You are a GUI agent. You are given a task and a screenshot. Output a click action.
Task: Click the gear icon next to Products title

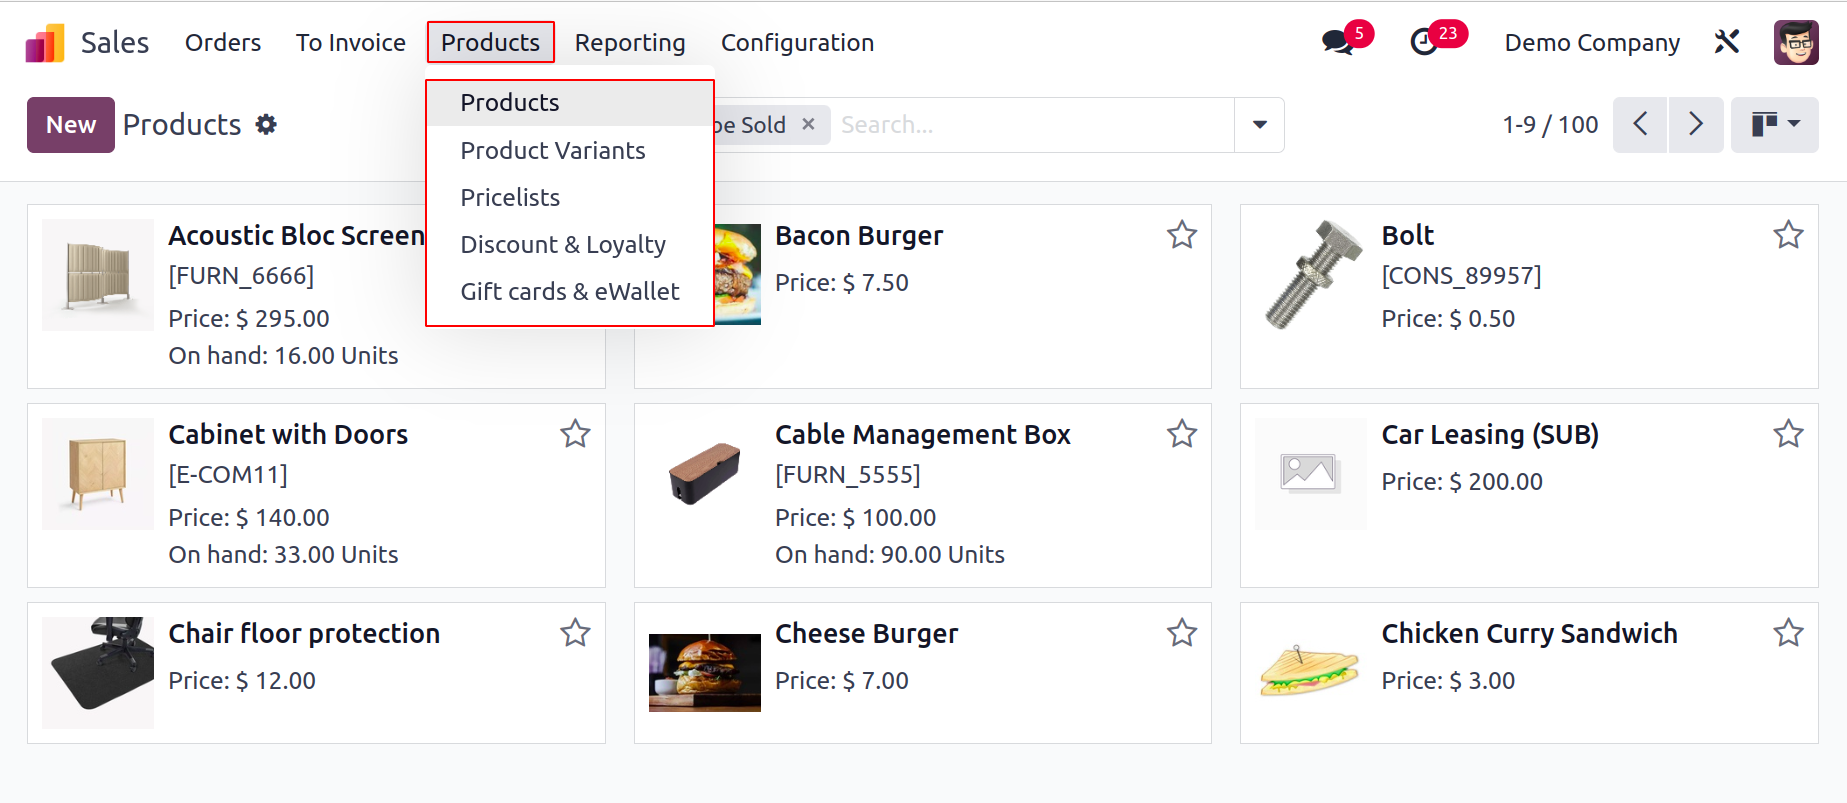coord(266,125)
